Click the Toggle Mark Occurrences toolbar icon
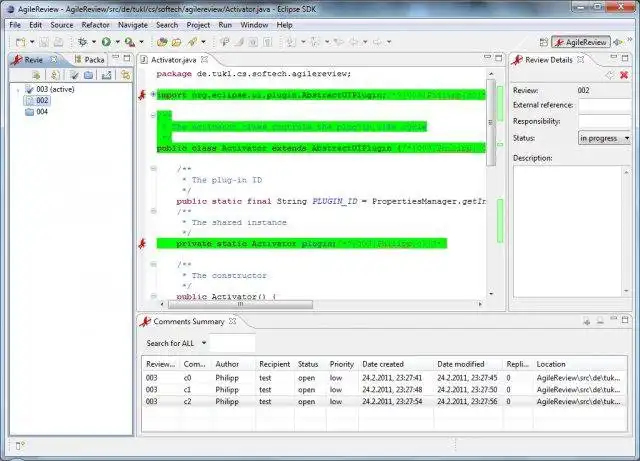The width and height of the screenshot is (640, 461). (x=239, y=42)
